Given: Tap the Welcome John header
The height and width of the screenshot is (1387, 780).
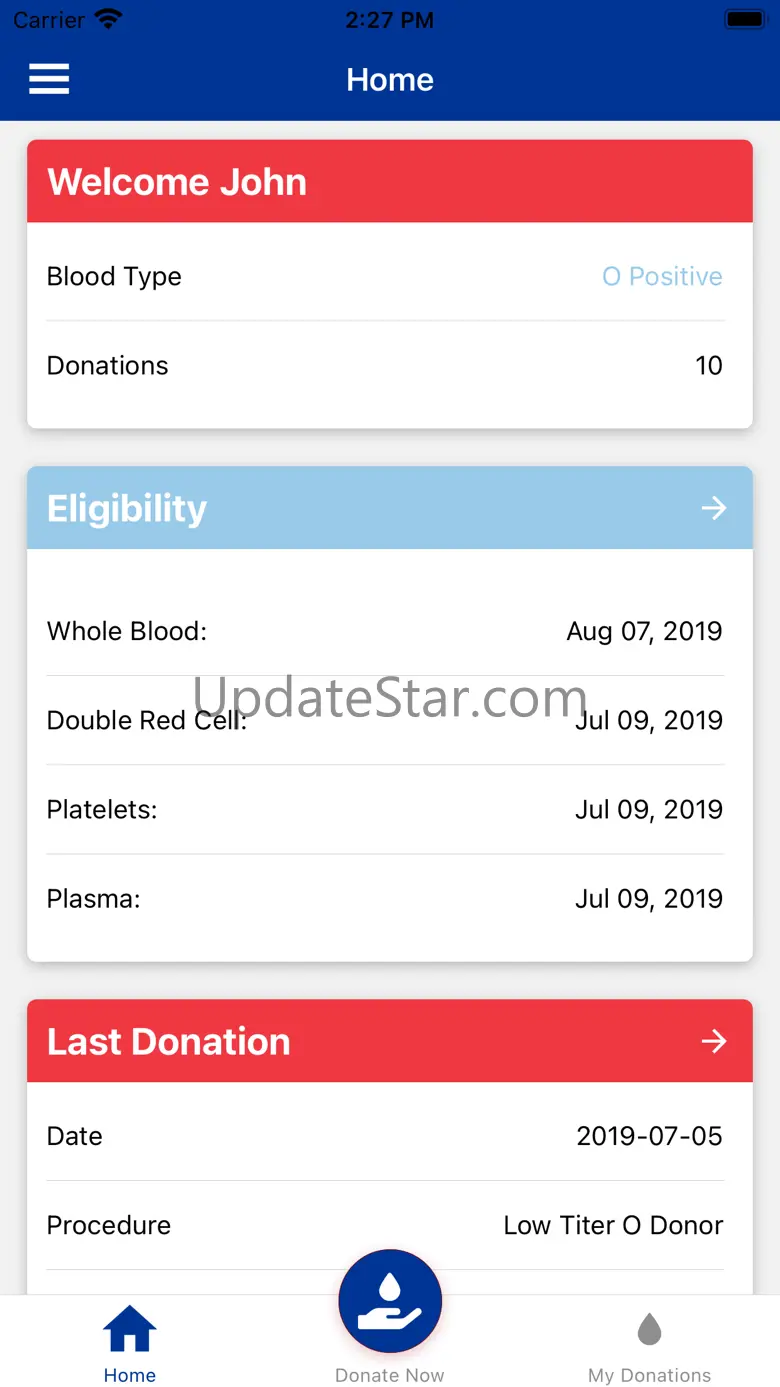Looking at the screenshot, I should click(177, 182).
